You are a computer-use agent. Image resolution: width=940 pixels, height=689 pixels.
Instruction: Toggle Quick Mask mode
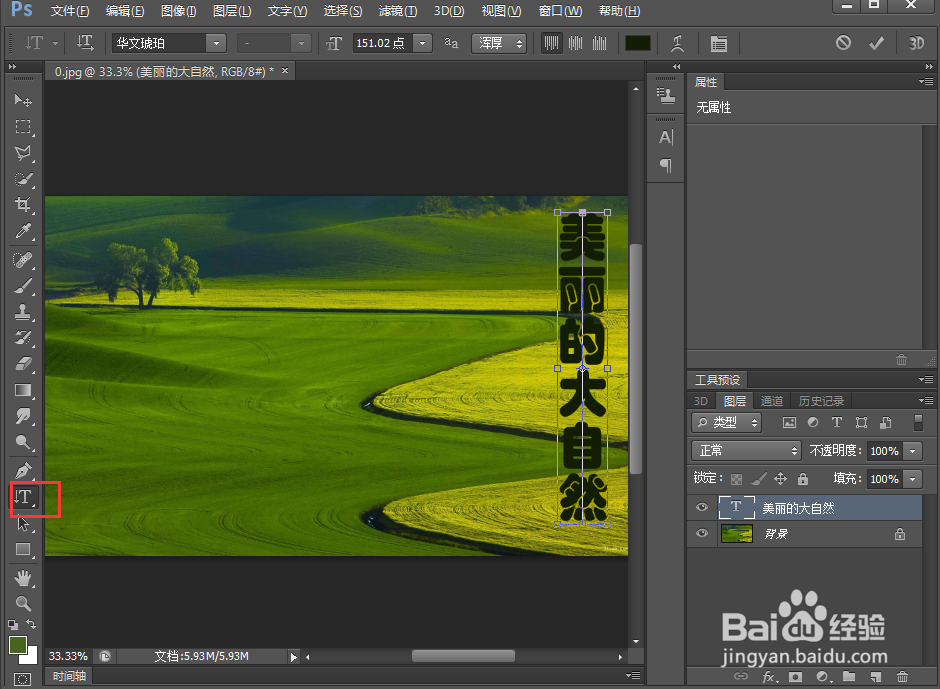(x=22, y=679)
